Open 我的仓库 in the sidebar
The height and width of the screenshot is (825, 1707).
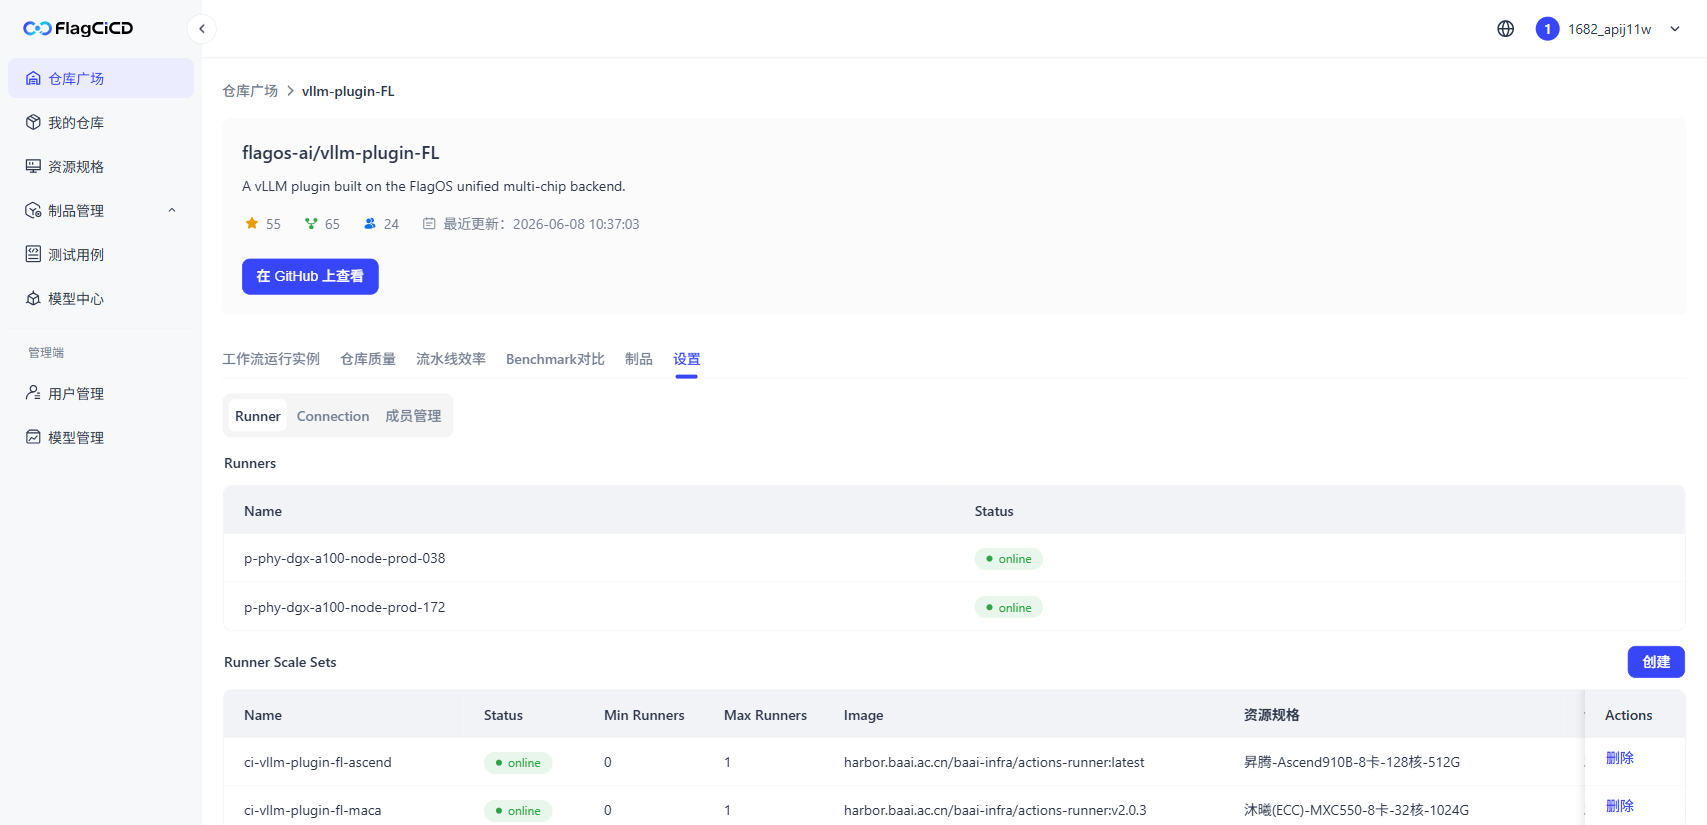[x=101, y=122]
